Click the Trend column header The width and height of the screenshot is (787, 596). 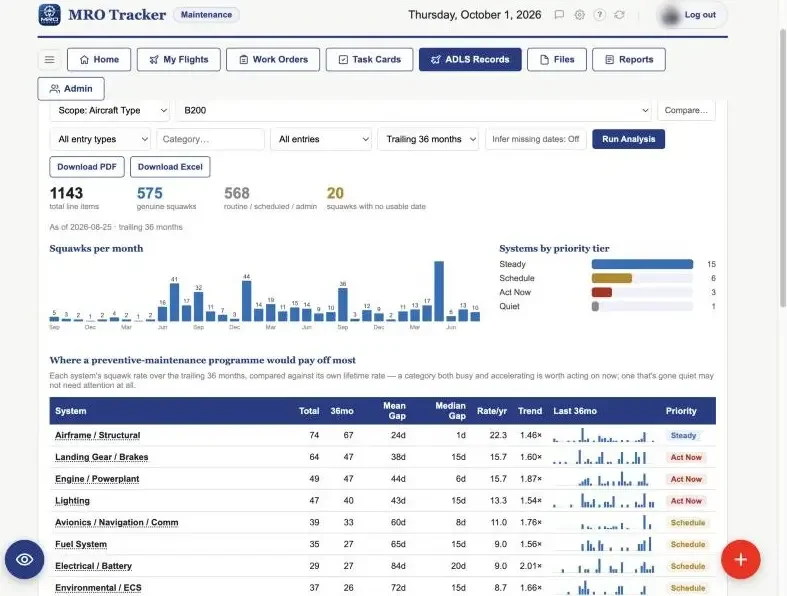click(530, 411)
